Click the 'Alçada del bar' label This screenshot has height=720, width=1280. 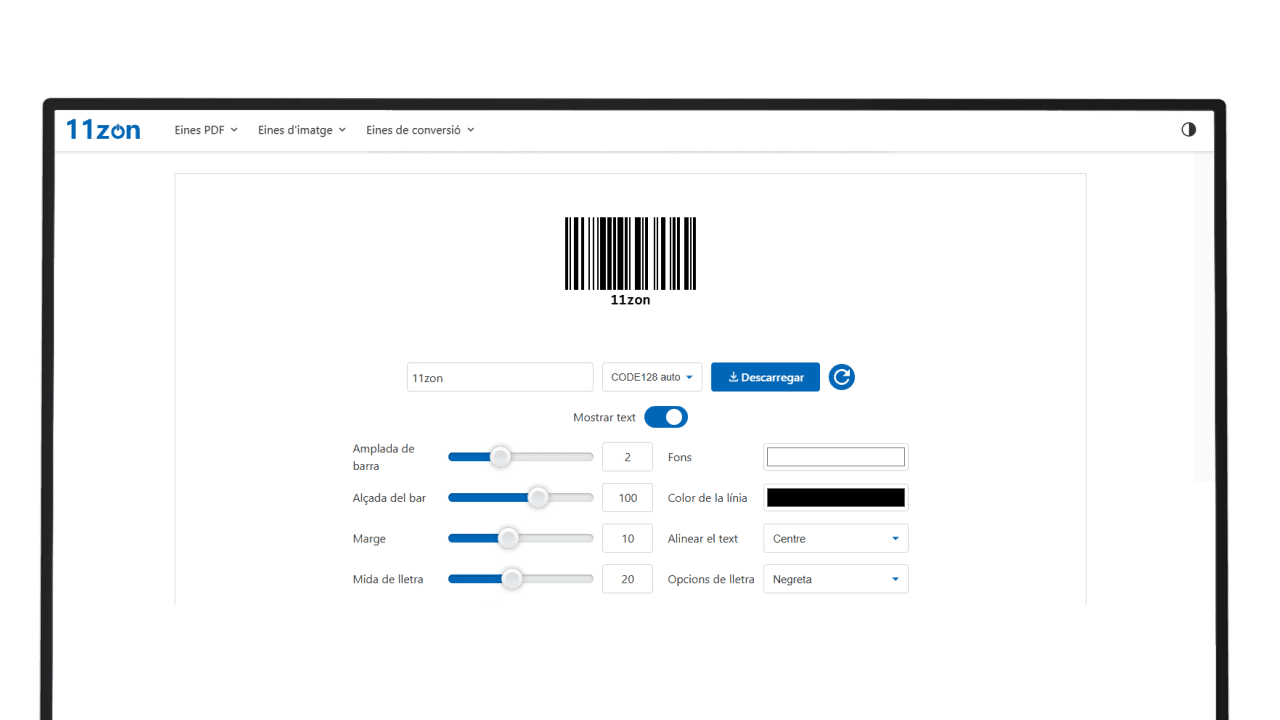[x=389, y=498]
